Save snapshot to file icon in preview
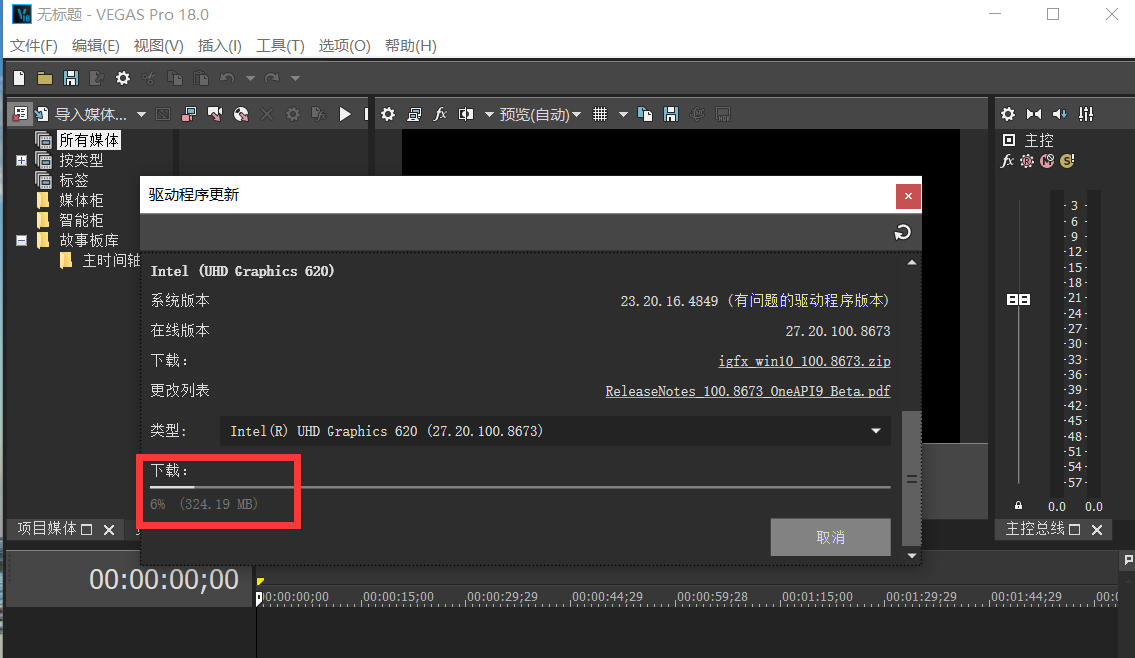This screenshot has height=658, width=1135. pyautogui.click(x=671, y=114)
